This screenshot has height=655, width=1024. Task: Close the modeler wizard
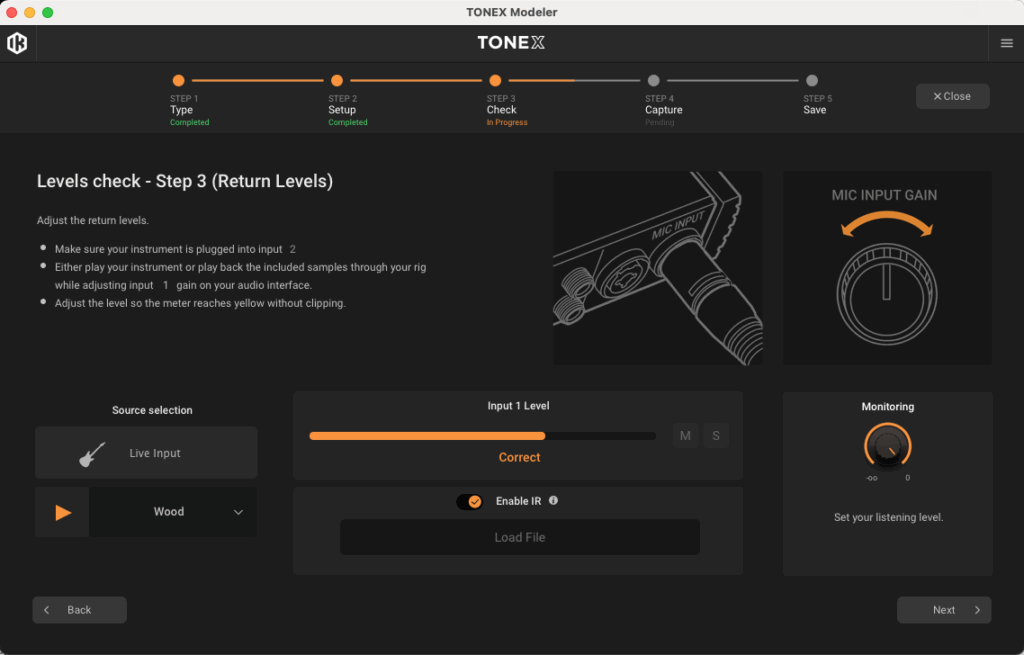[952, 97]
